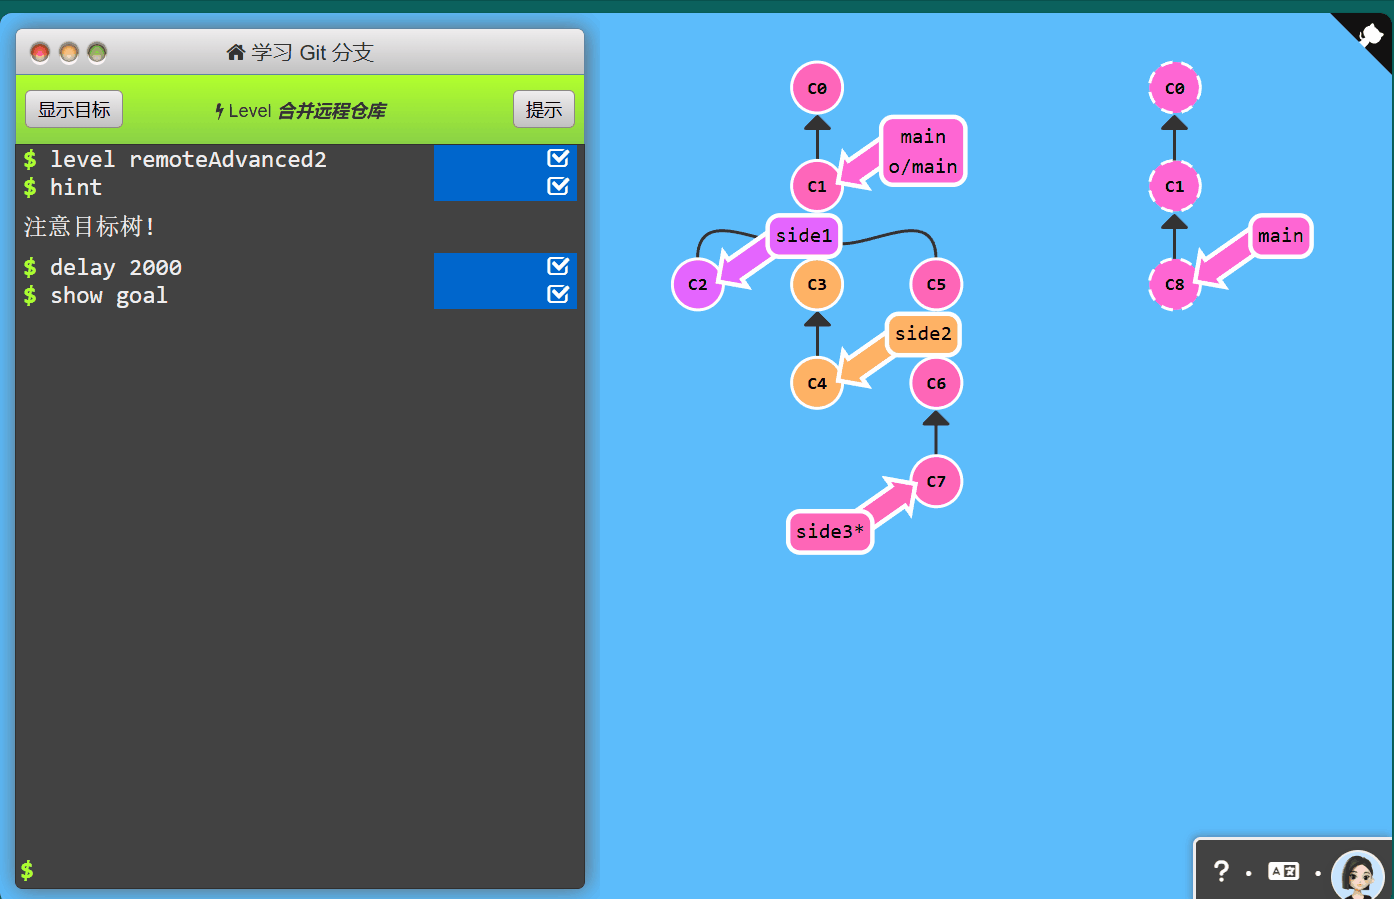Select the orange side2 branch label
This screenshot has width=1394, height=899.
click(x=922, y=334)
